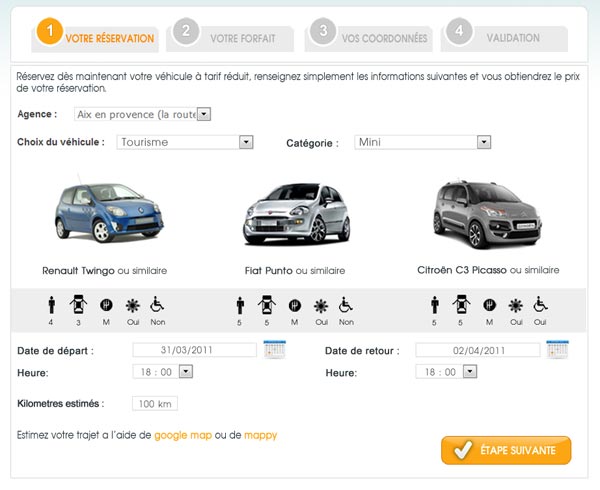600x490 pixels.
Task: Click wheelchair icon under Citroën C3 Picasso
Action: [x=540, y=304]
